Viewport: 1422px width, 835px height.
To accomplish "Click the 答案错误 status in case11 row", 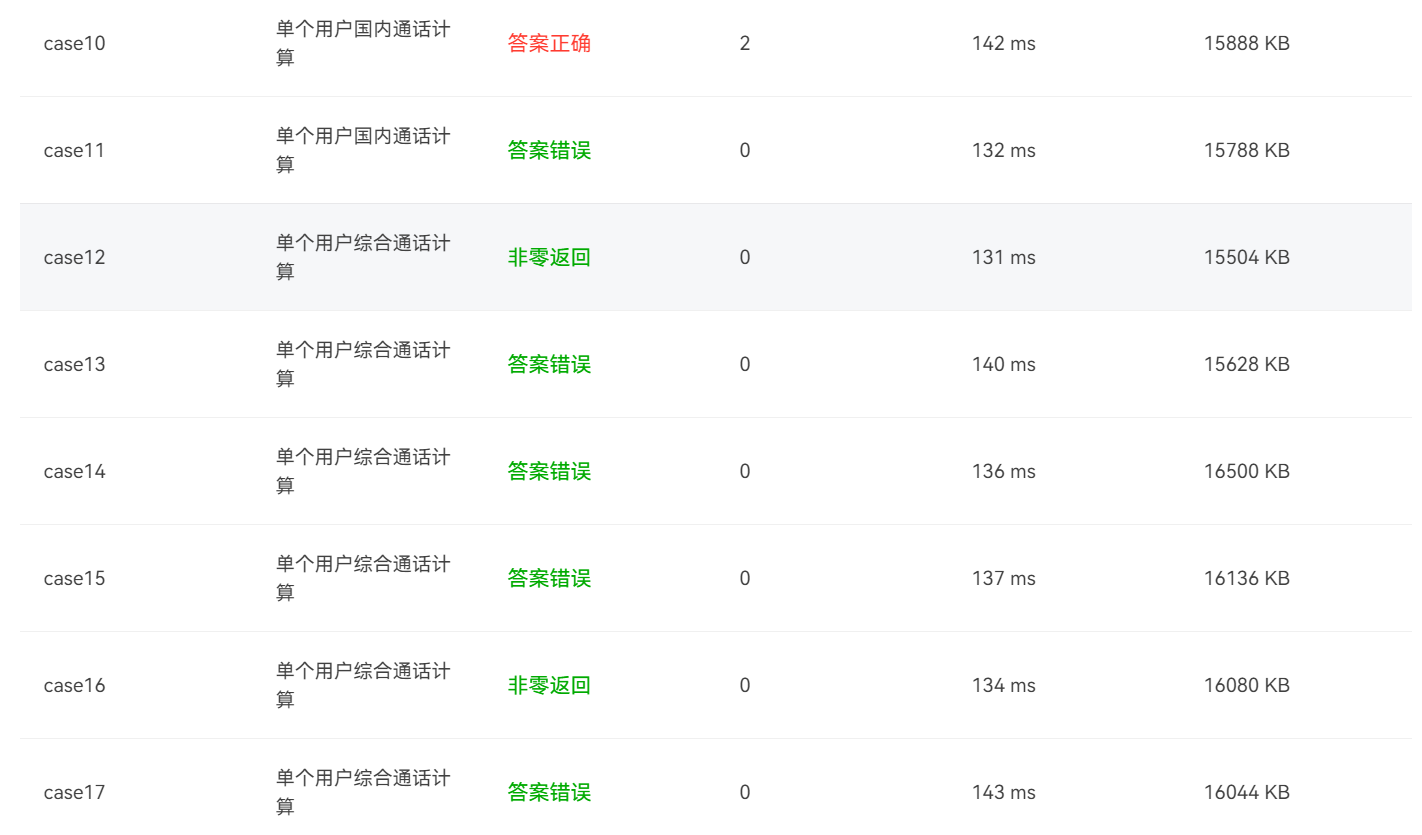I will [x=549, y=151].
